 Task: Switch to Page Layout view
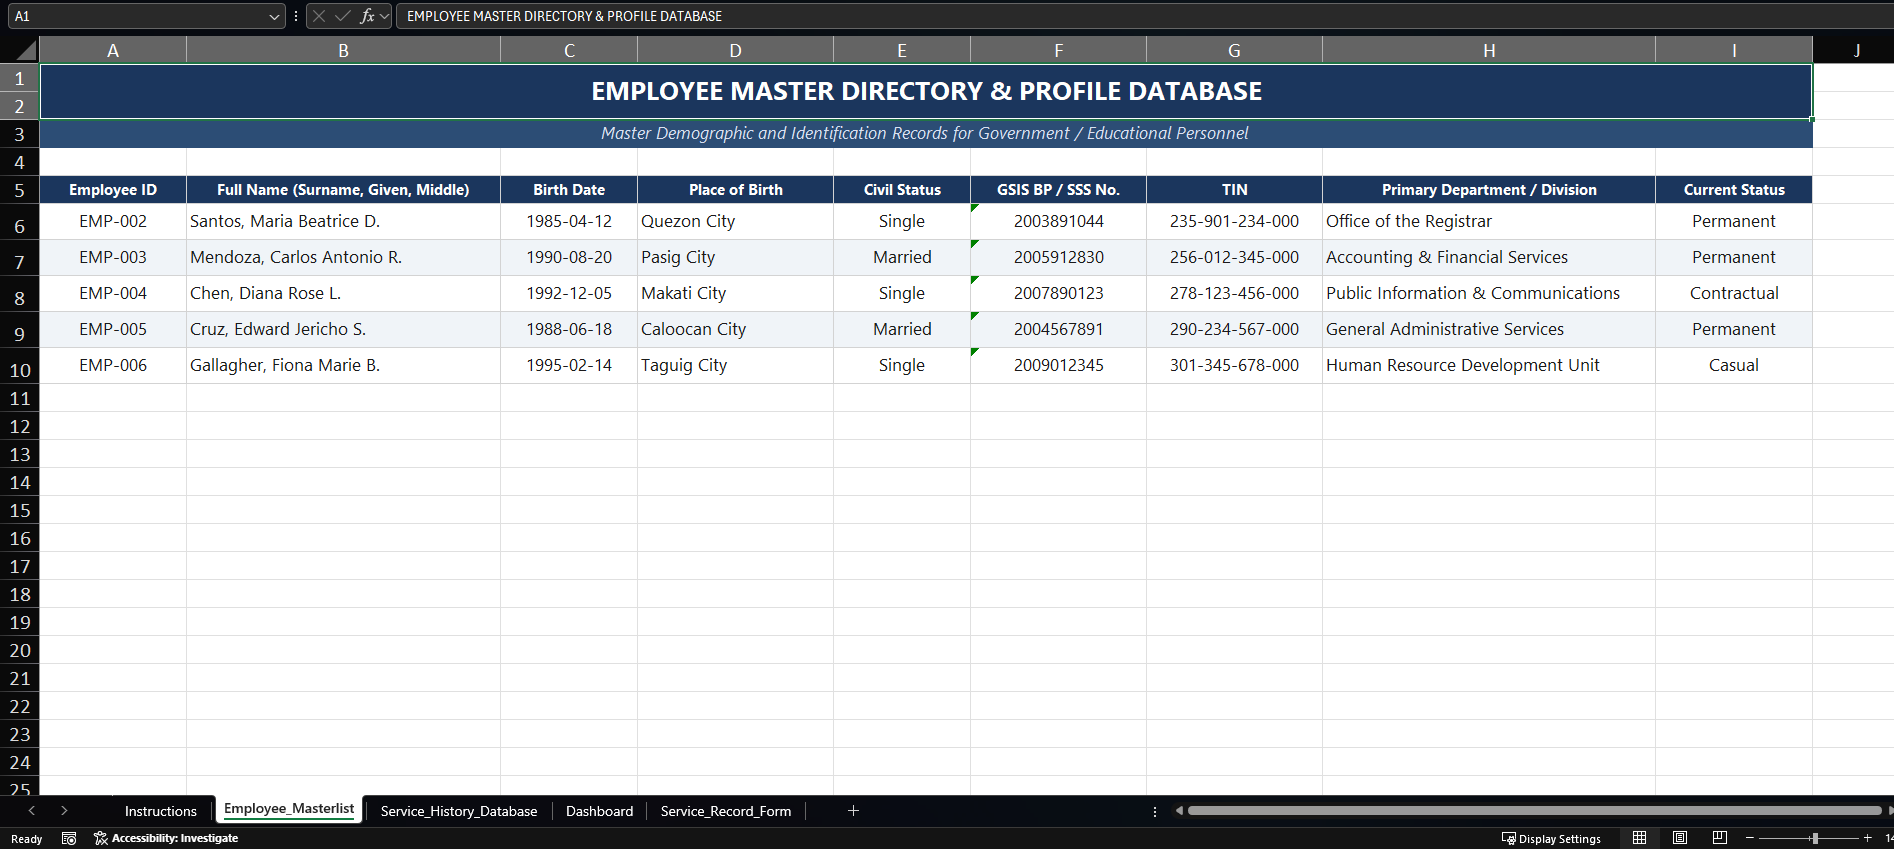pyautogui.click(x=1680, y=838)
